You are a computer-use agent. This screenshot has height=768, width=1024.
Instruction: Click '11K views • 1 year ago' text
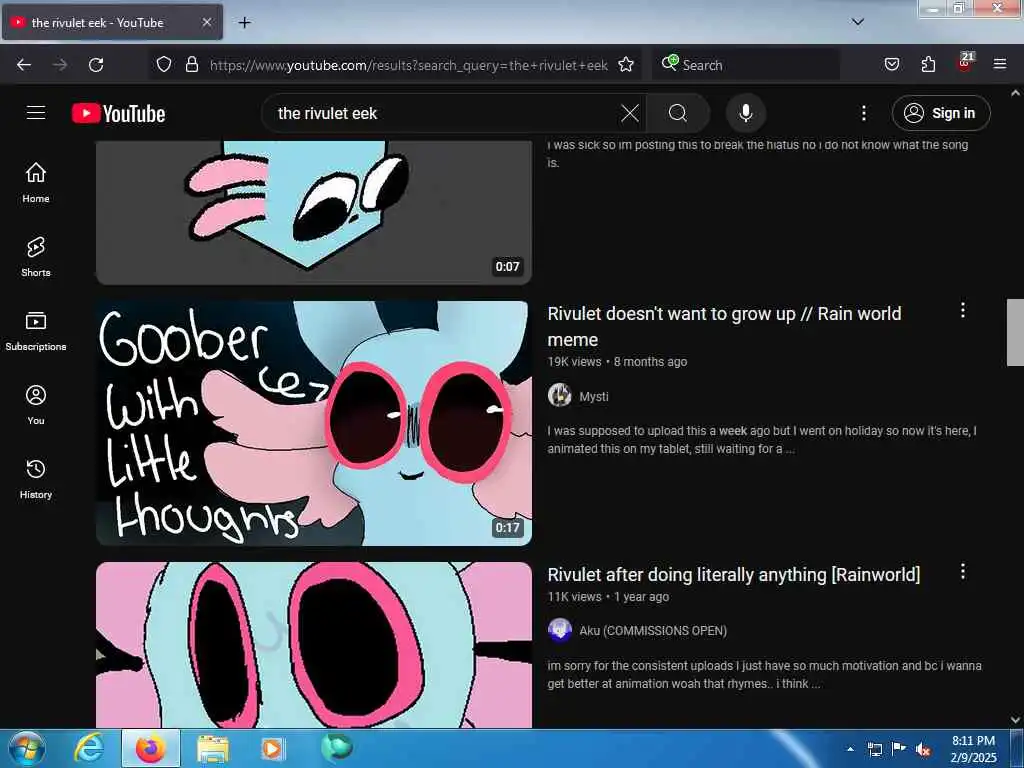[x=608, y=597]
